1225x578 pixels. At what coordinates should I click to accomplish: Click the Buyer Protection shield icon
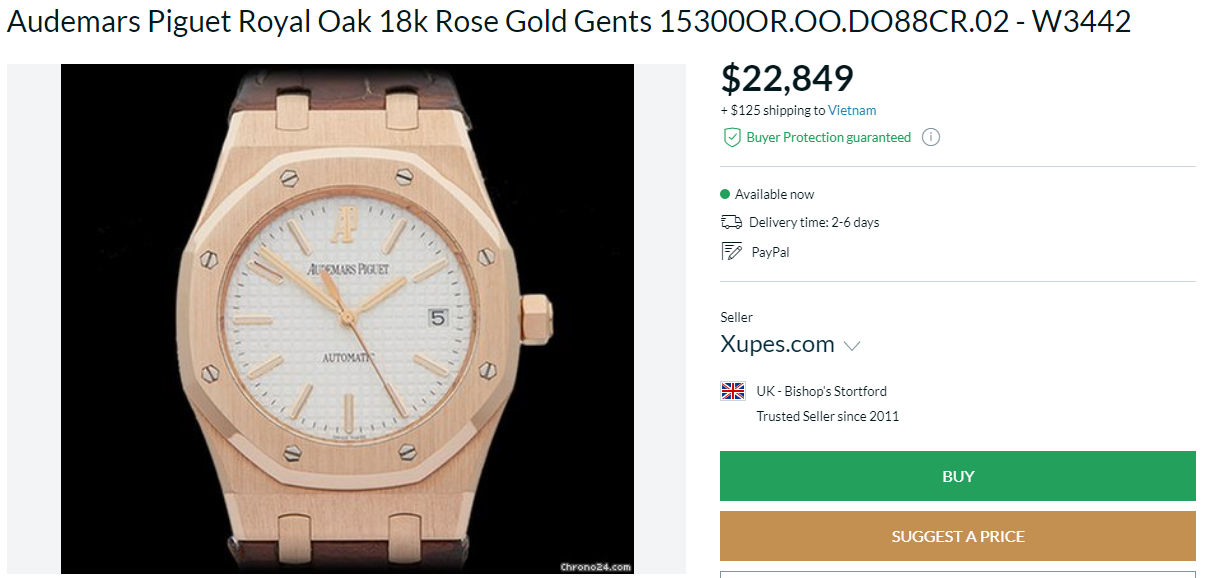click(731, 138)
